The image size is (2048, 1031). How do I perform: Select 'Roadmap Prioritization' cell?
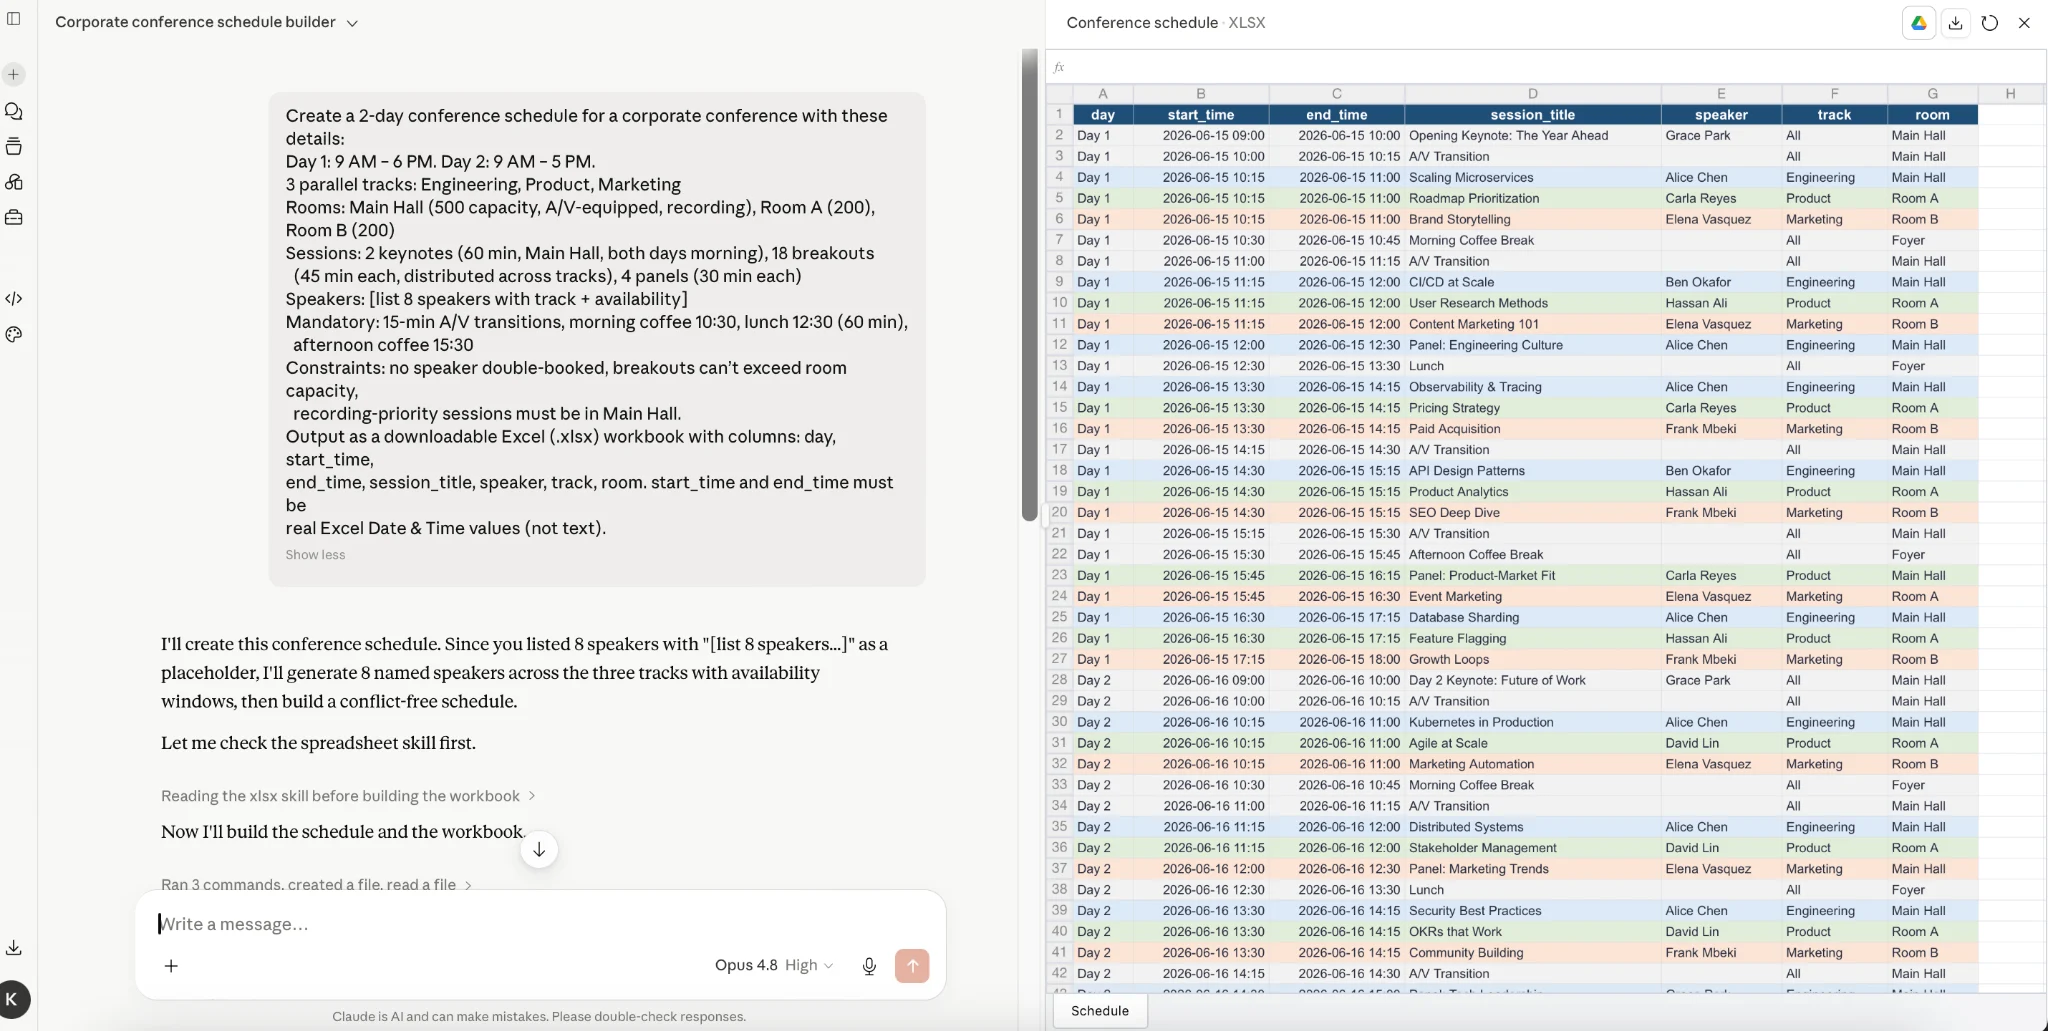[x=1532, y=199]
